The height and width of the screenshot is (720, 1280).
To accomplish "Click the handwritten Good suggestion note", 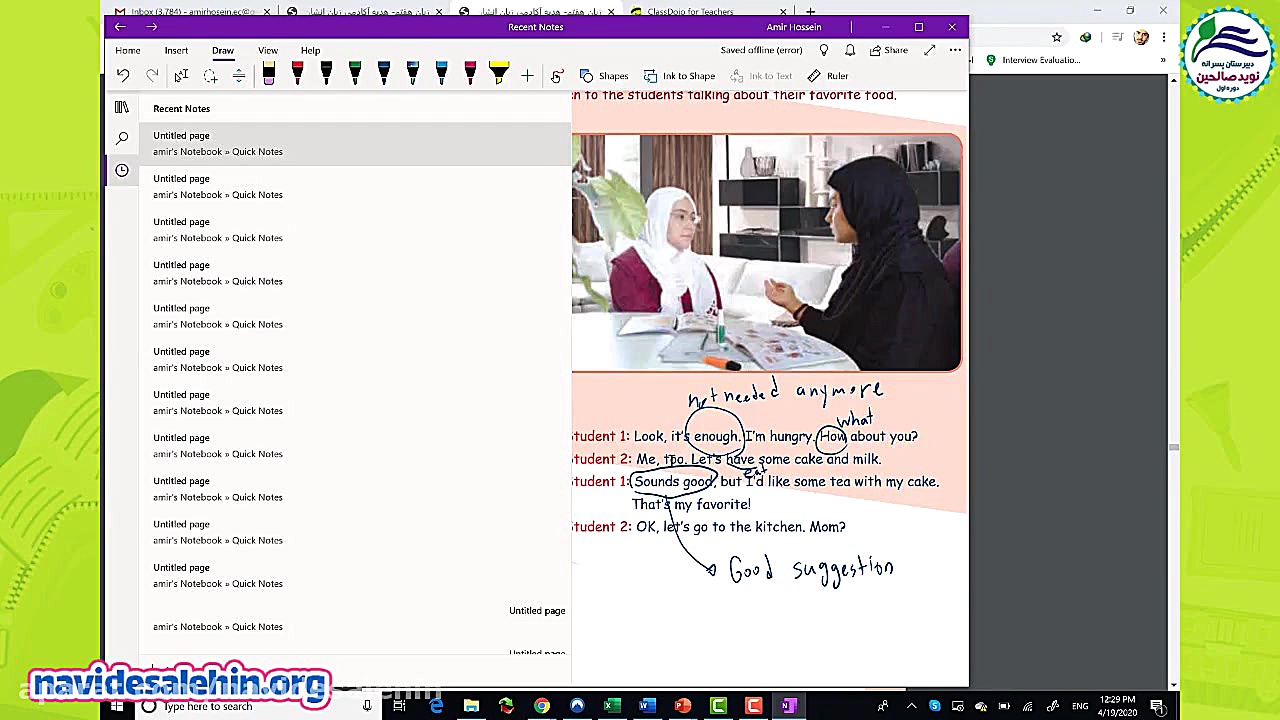I will click(811, 569).
